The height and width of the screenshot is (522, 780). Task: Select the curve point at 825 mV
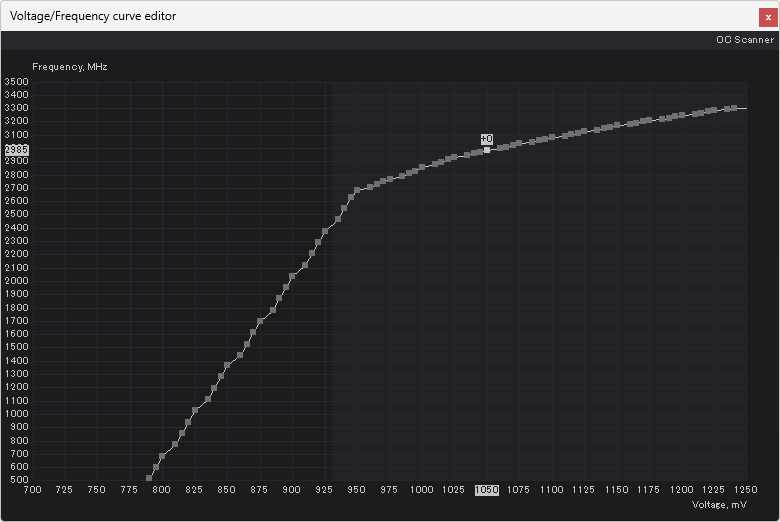pos(195,410)
